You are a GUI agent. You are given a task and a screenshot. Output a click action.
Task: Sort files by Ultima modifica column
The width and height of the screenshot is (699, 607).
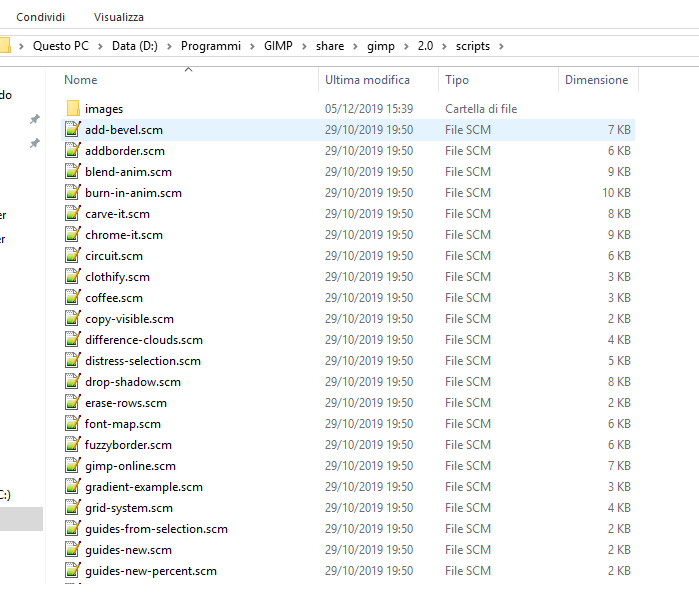[367, 80]
